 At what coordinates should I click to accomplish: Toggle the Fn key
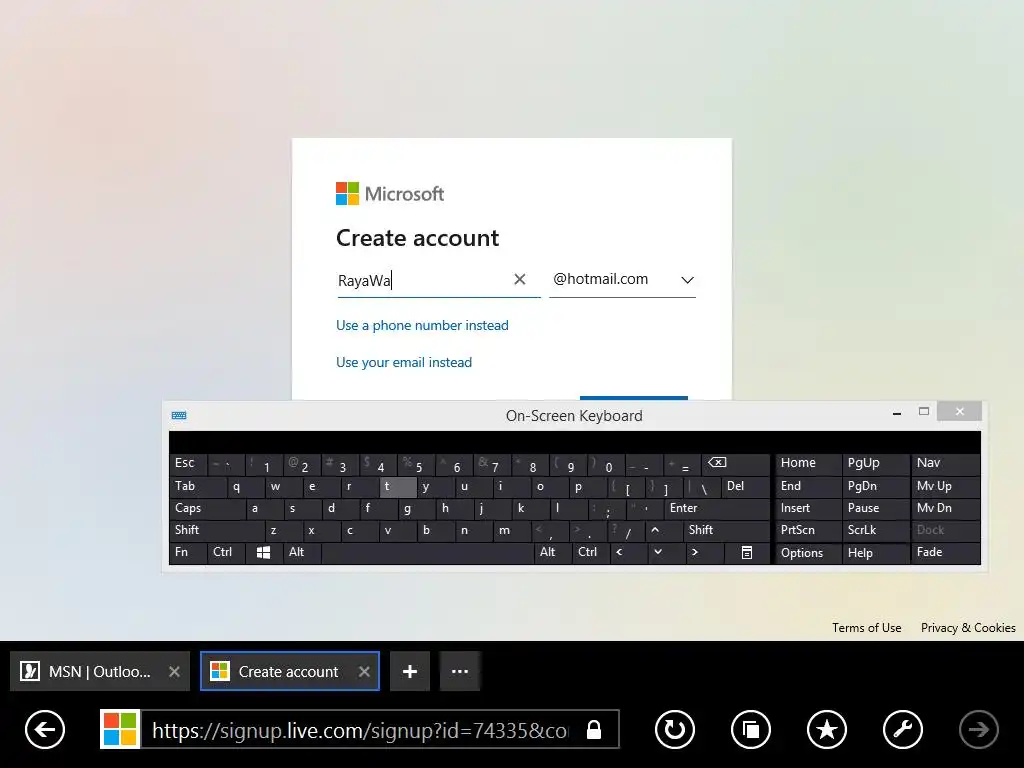[x=187, y=552]
